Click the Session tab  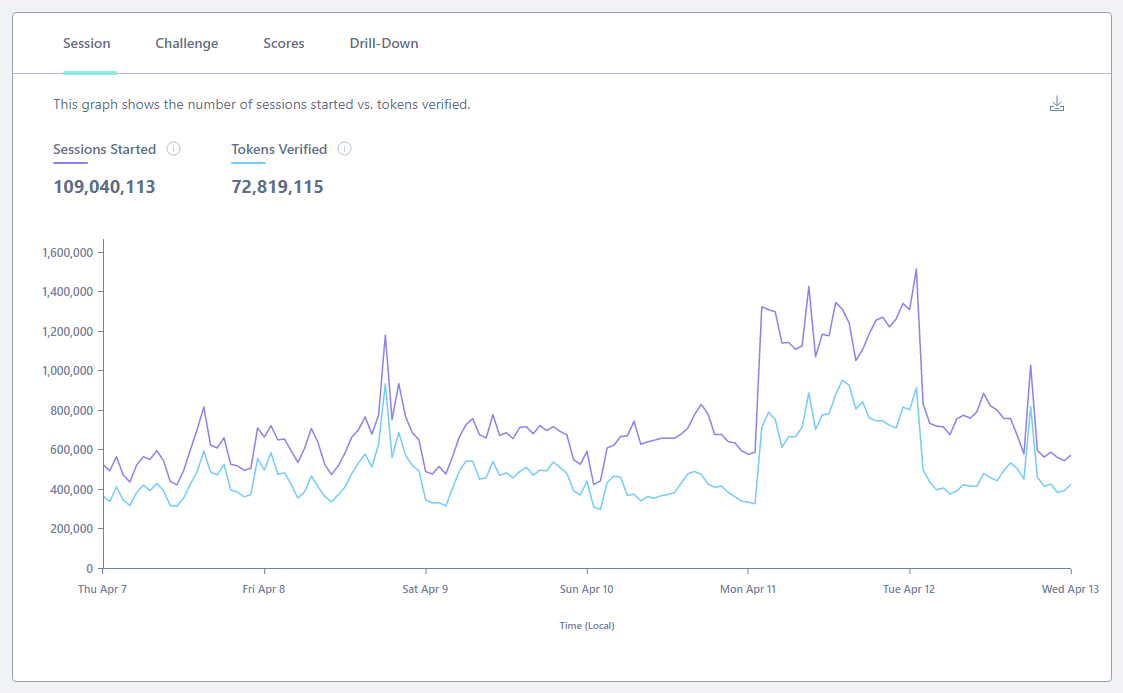[87, 43]
